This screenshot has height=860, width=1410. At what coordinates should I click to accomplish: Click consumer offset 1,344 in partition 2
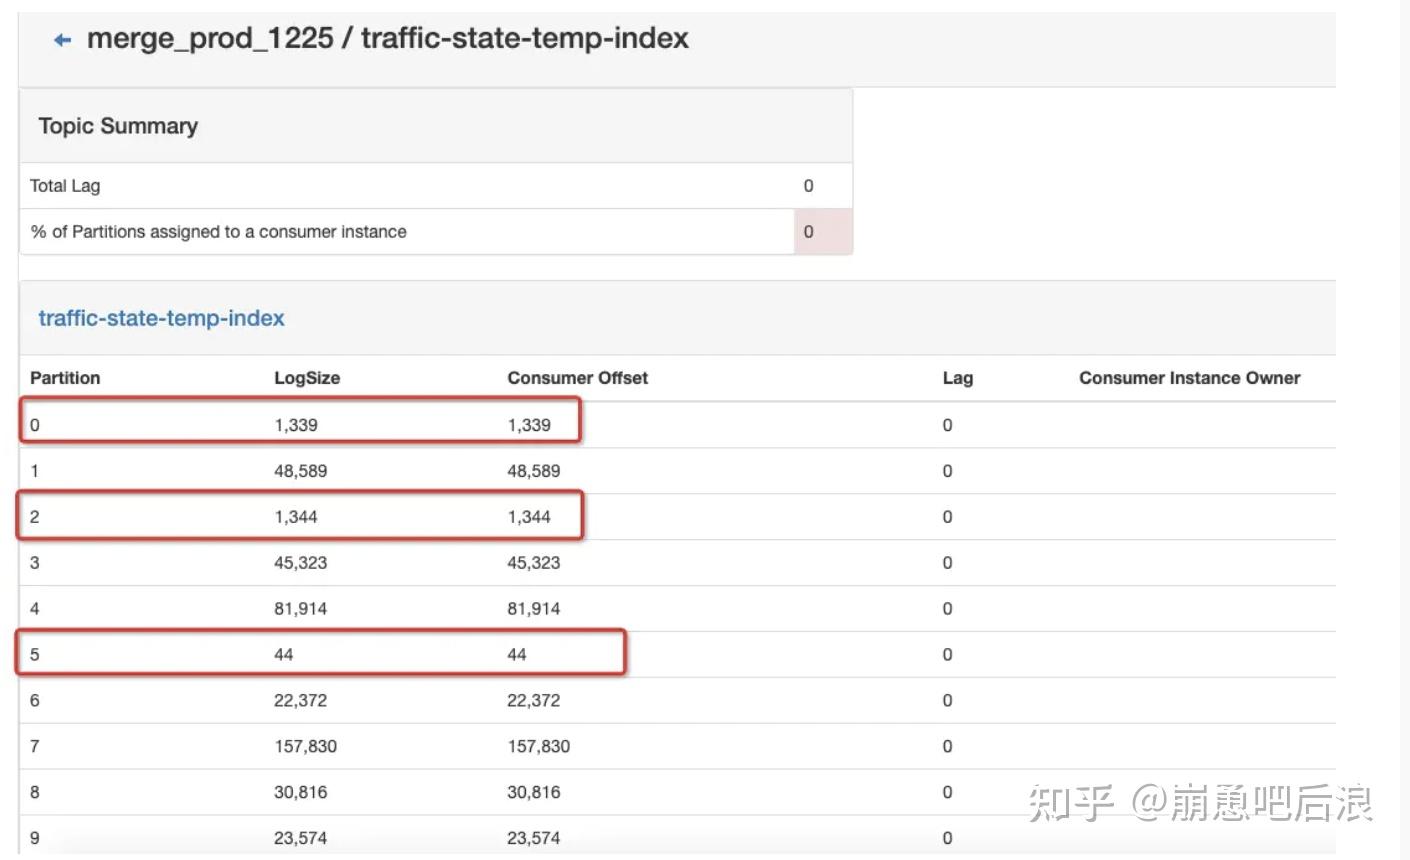point(529,517)
